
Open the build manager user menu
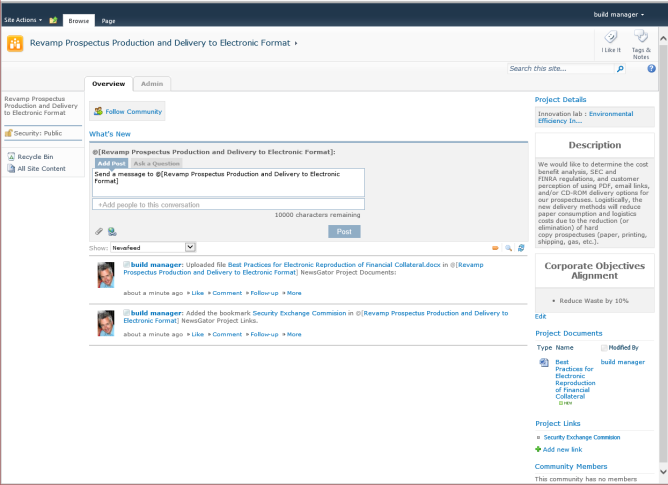[619, 15]
